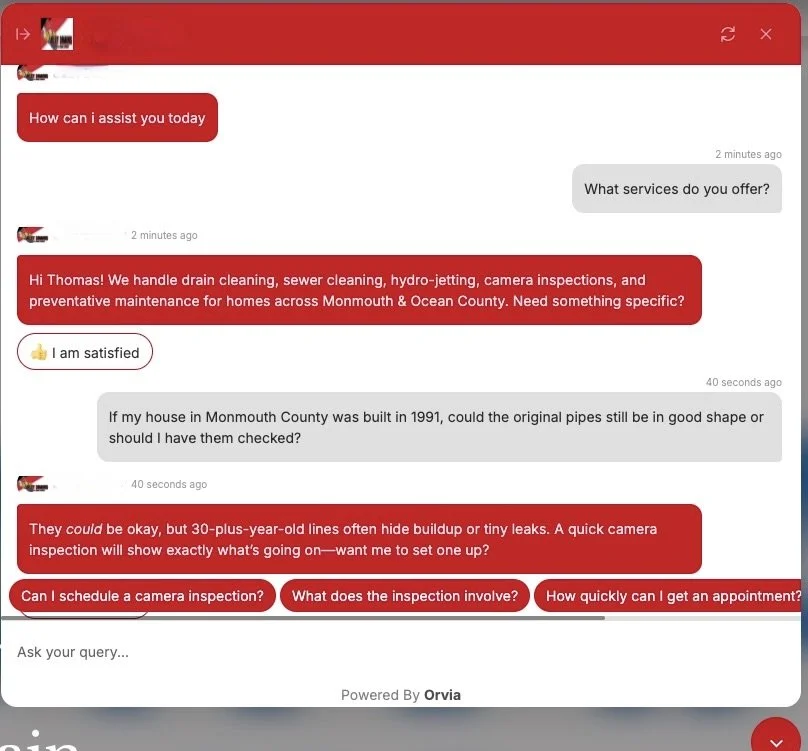This screenshot has width=808, height=751.
Task: Open the Orvia link in footer
Action: point(442,695)
